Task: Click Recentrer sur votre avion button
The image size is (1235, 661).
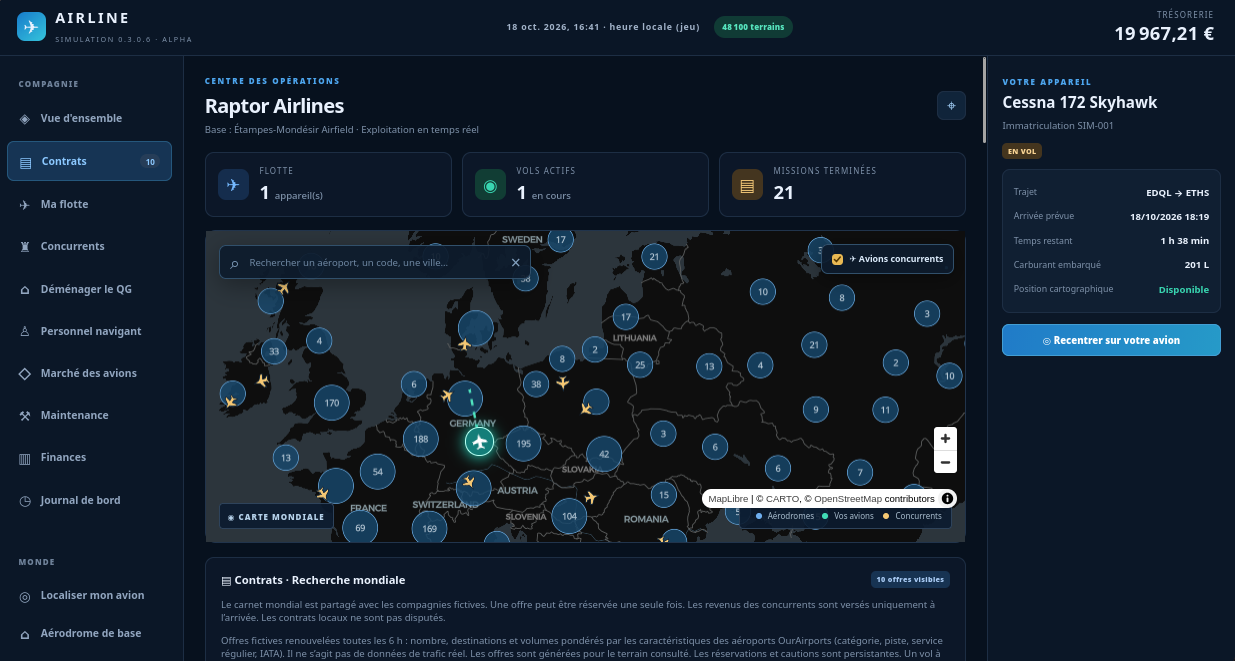Action: click(1111, 340)
